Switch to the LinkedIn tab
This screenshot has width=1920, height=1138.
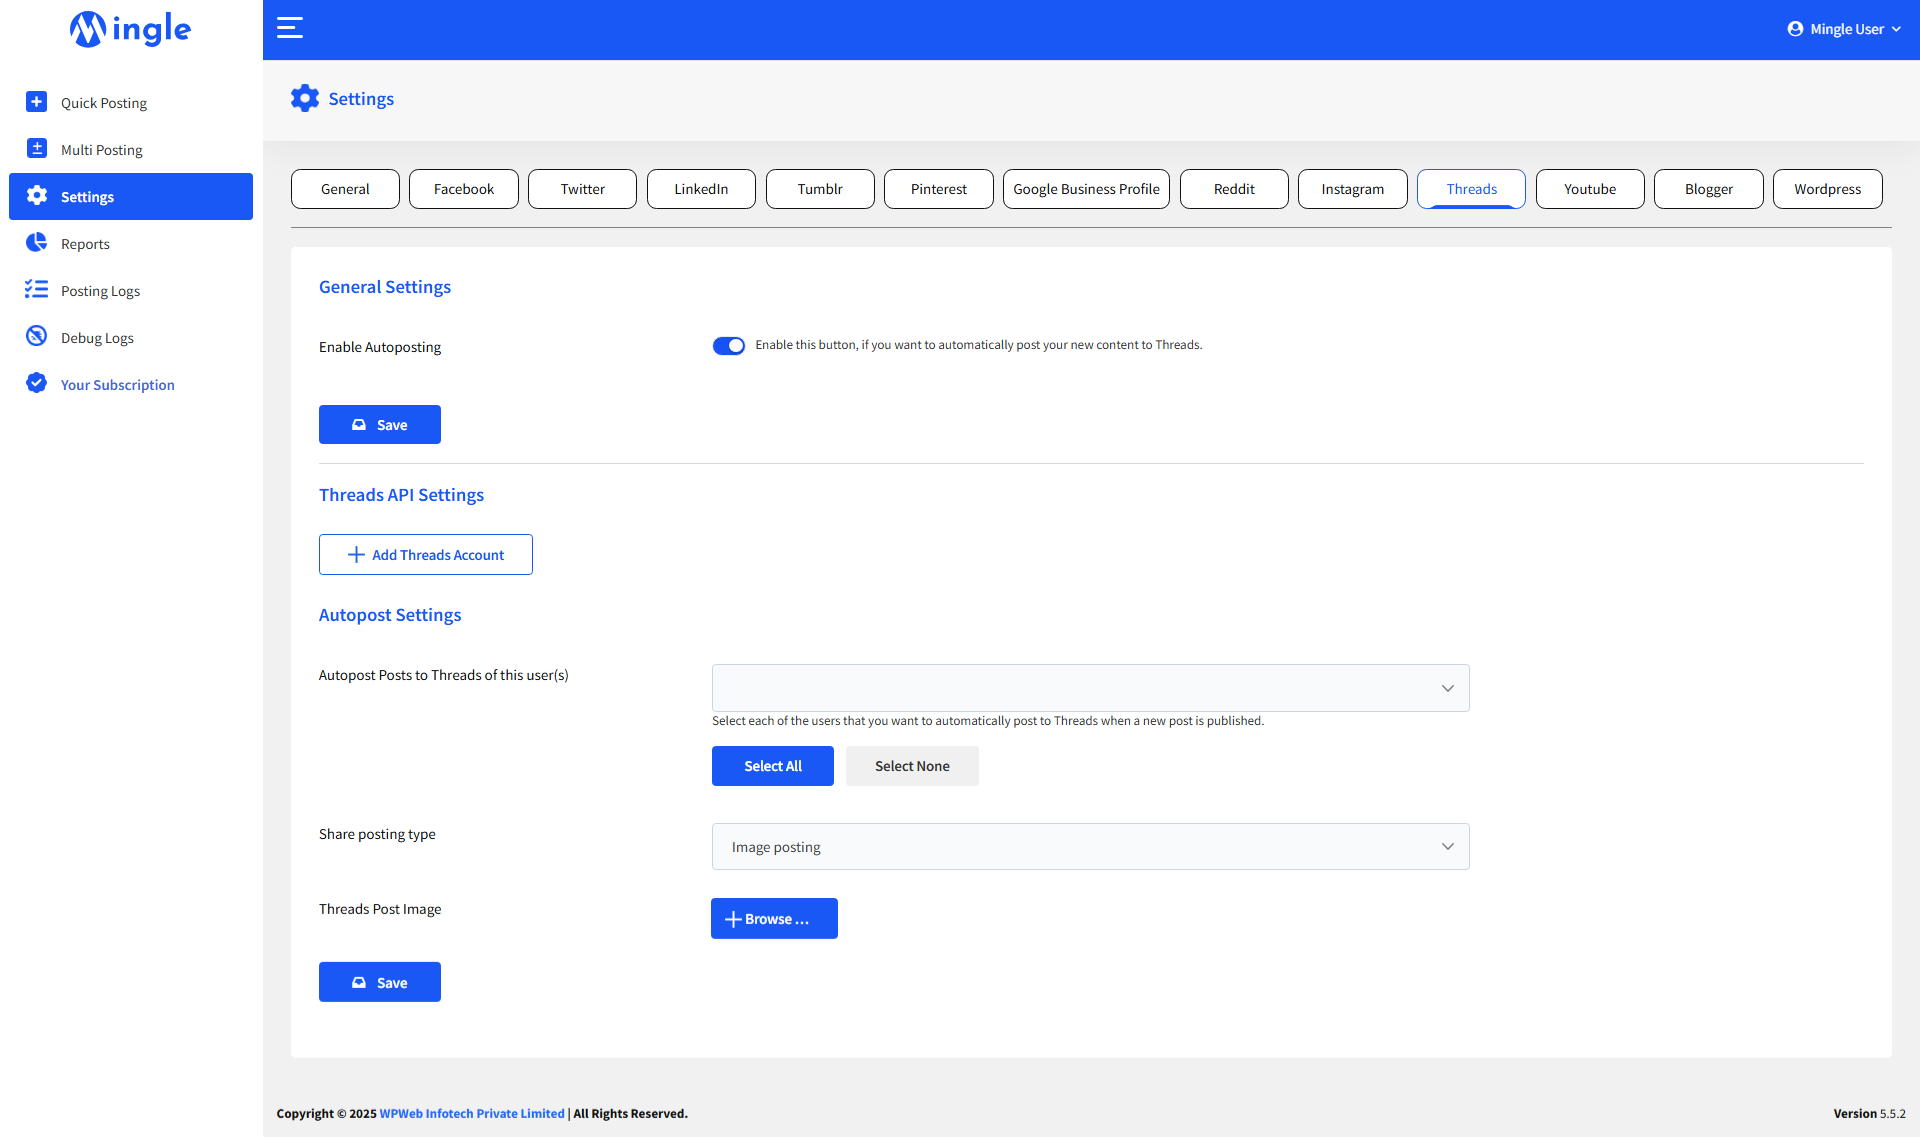[701, 189]
